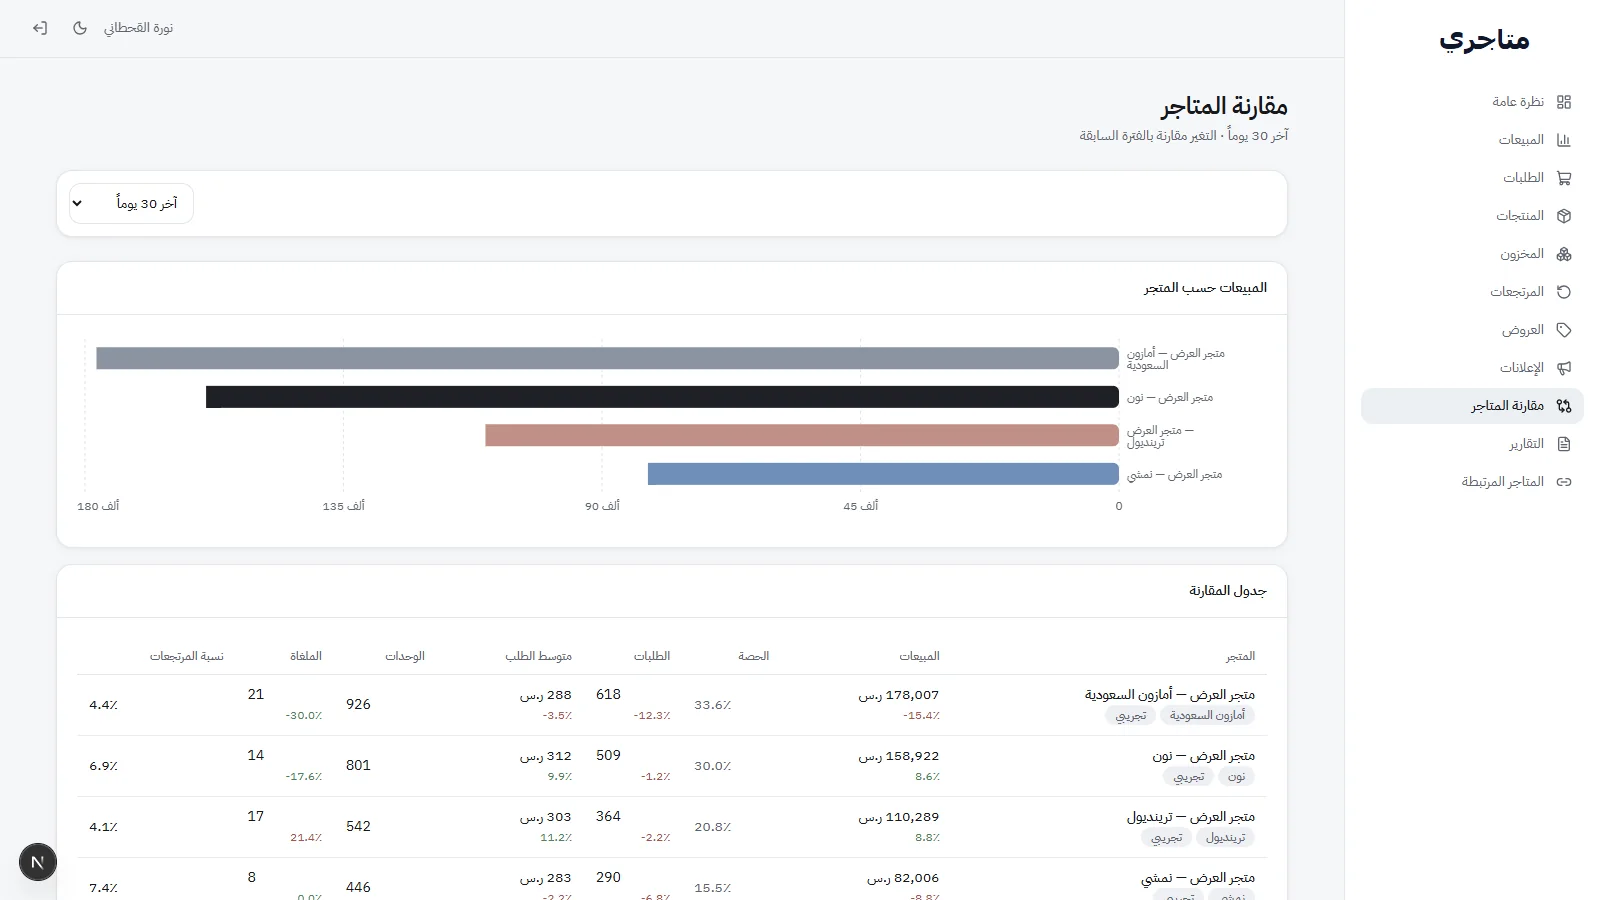1600x900 pixels.
Task: Click the الإعلانات megaphone icon
Action: (x=1564, y=368)
